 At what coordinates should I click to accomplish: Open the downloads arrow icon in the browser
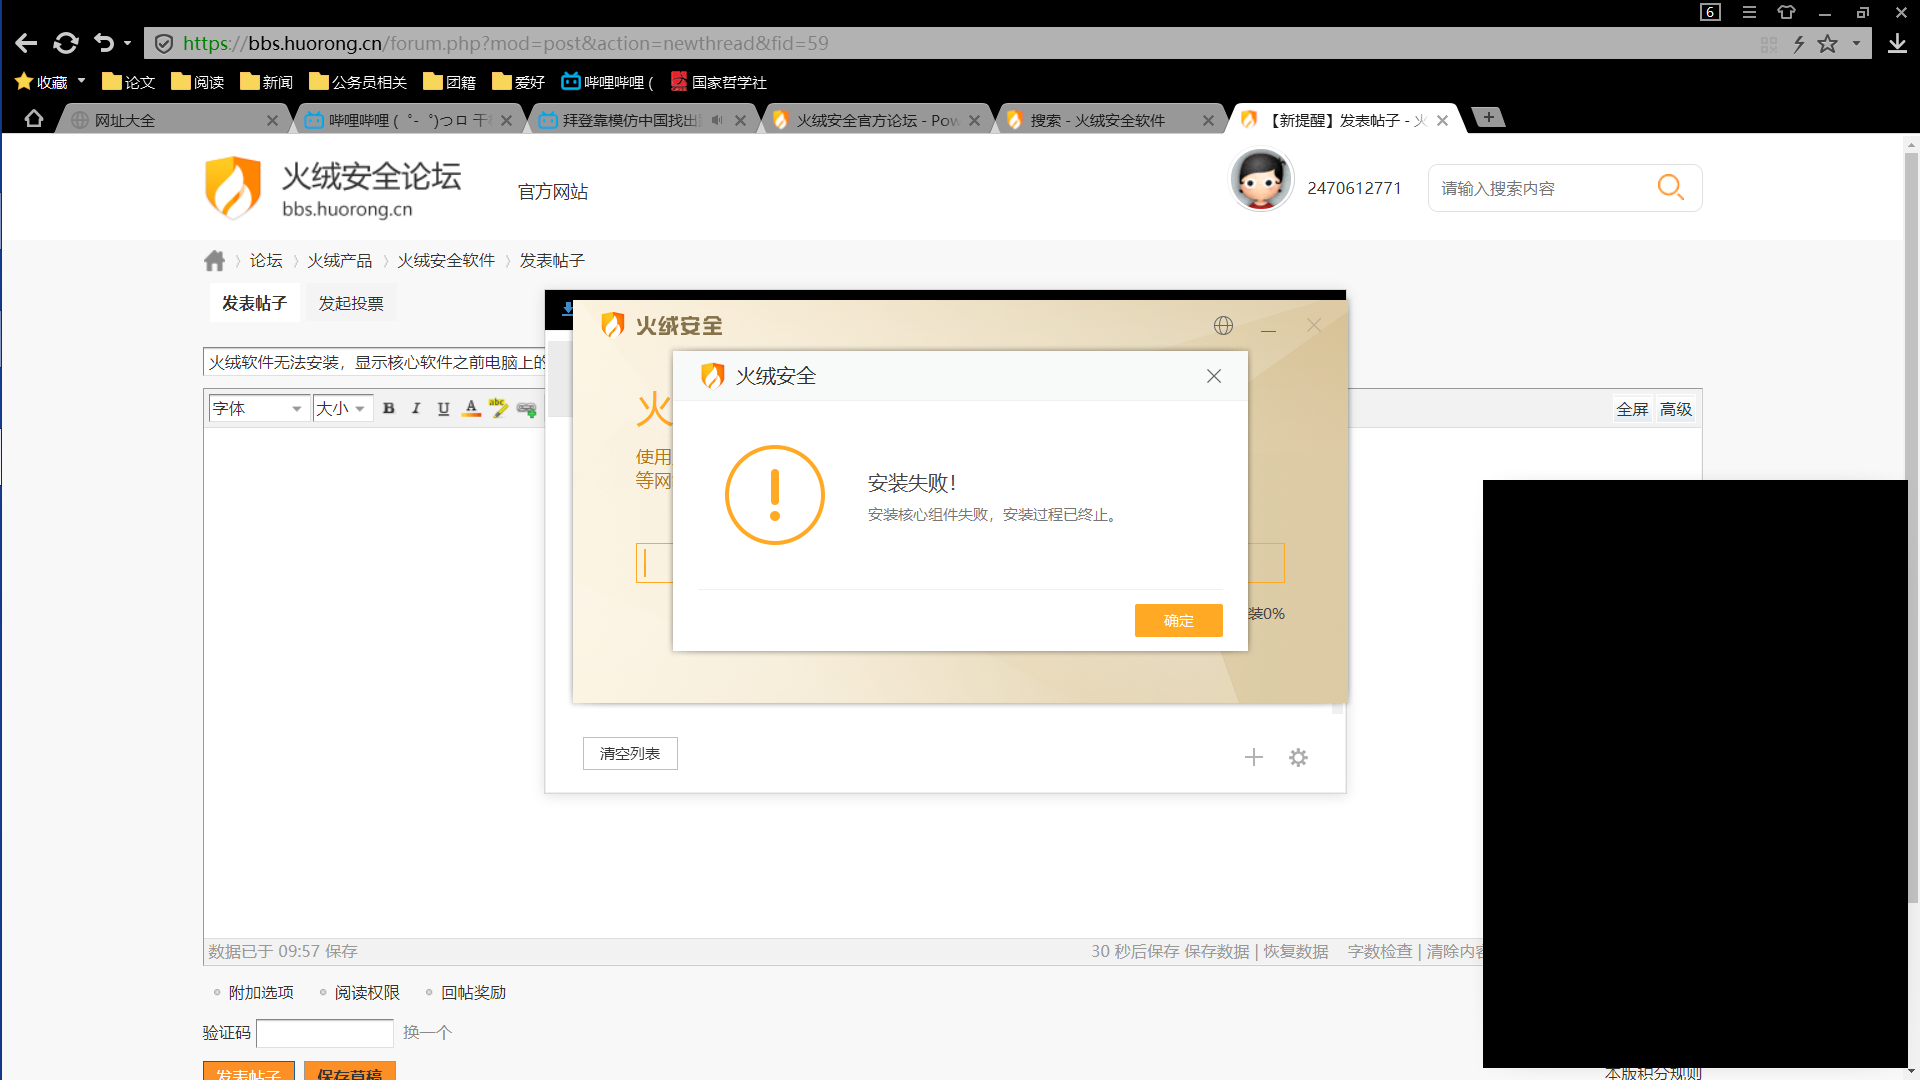coord(1897,43)
